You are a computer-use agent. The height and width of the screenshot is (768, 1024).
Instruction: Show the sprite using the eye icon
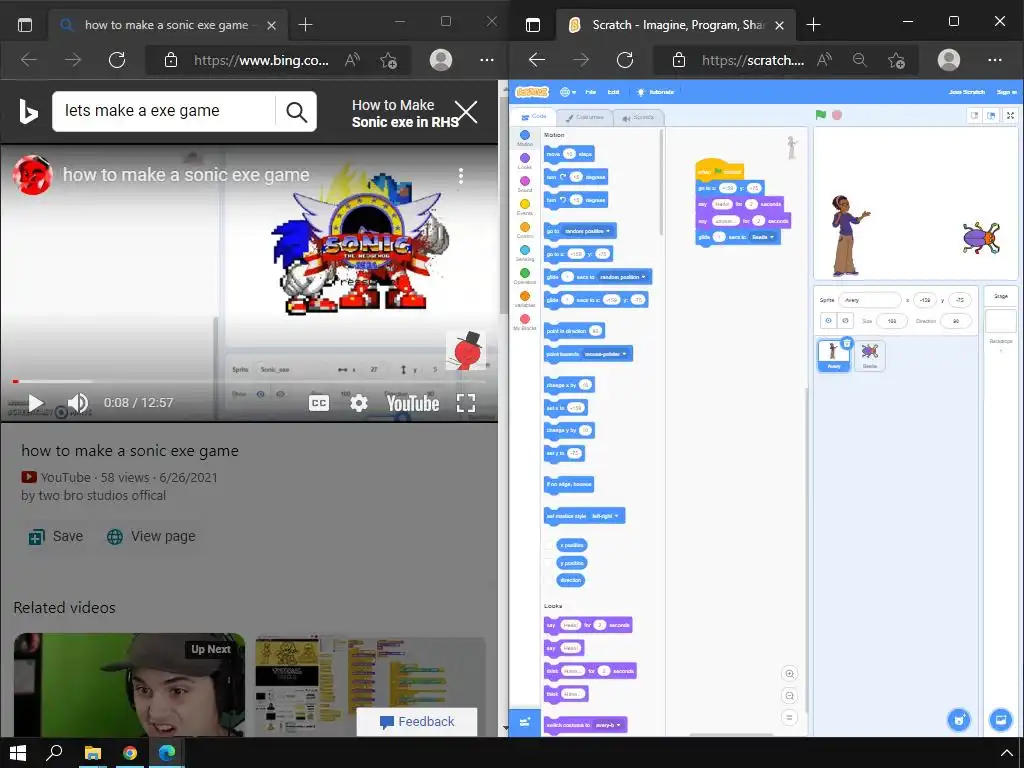(828, 321)
